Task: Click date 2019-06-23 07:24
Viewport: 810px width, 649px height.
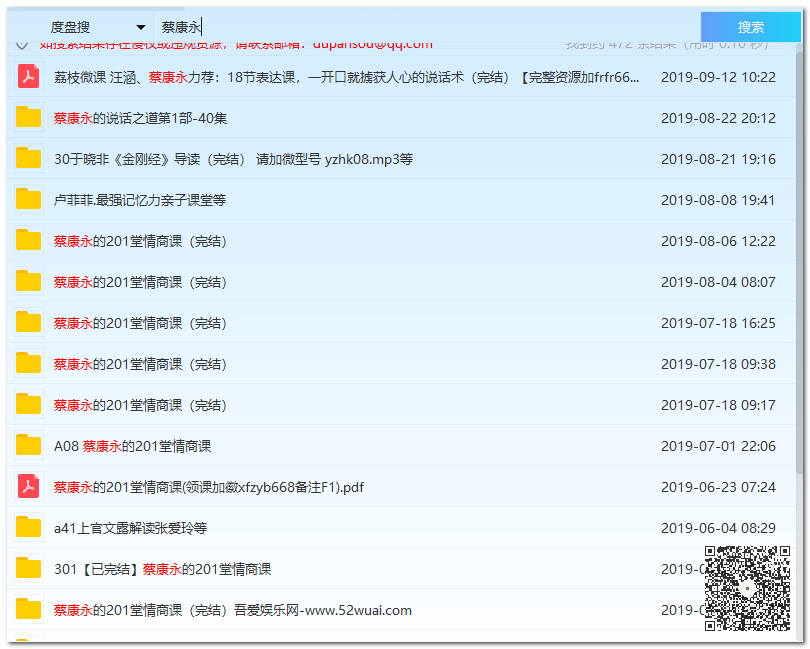Action: point(718,487)
